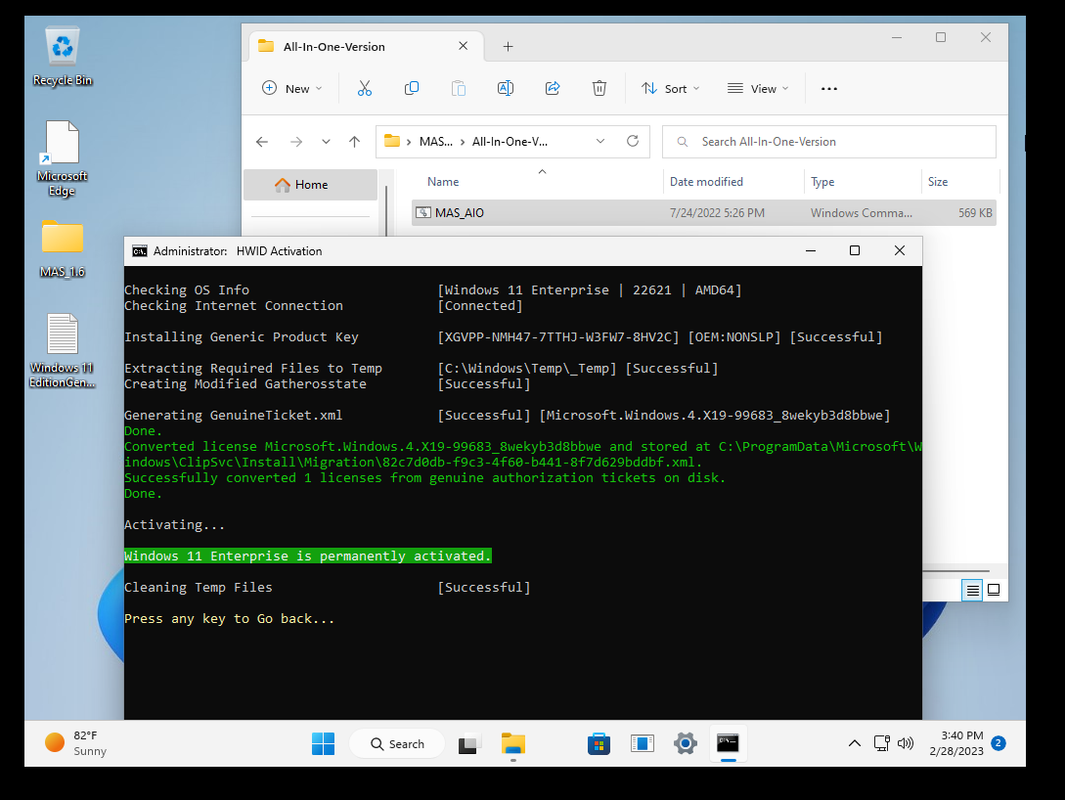Viewport: 1065px width, 800px height.
Task: Click the Copy icon in Explorer toolbar
Action: 412,88
